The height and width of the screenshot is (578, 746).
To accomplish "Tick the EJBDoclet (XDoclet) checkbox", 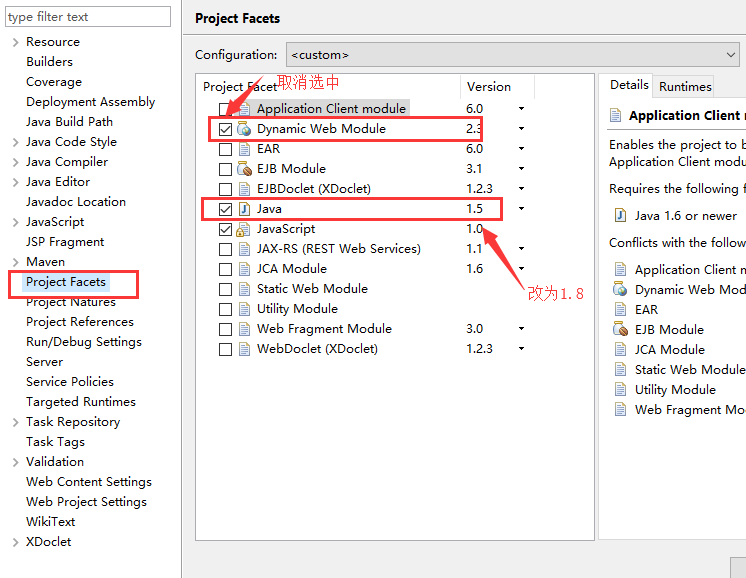I will click(225, 189).
